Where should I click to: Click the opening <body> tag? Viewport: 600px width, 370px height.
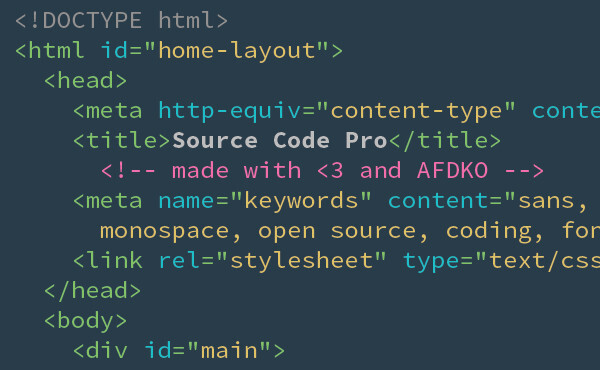tap(85, 321)
